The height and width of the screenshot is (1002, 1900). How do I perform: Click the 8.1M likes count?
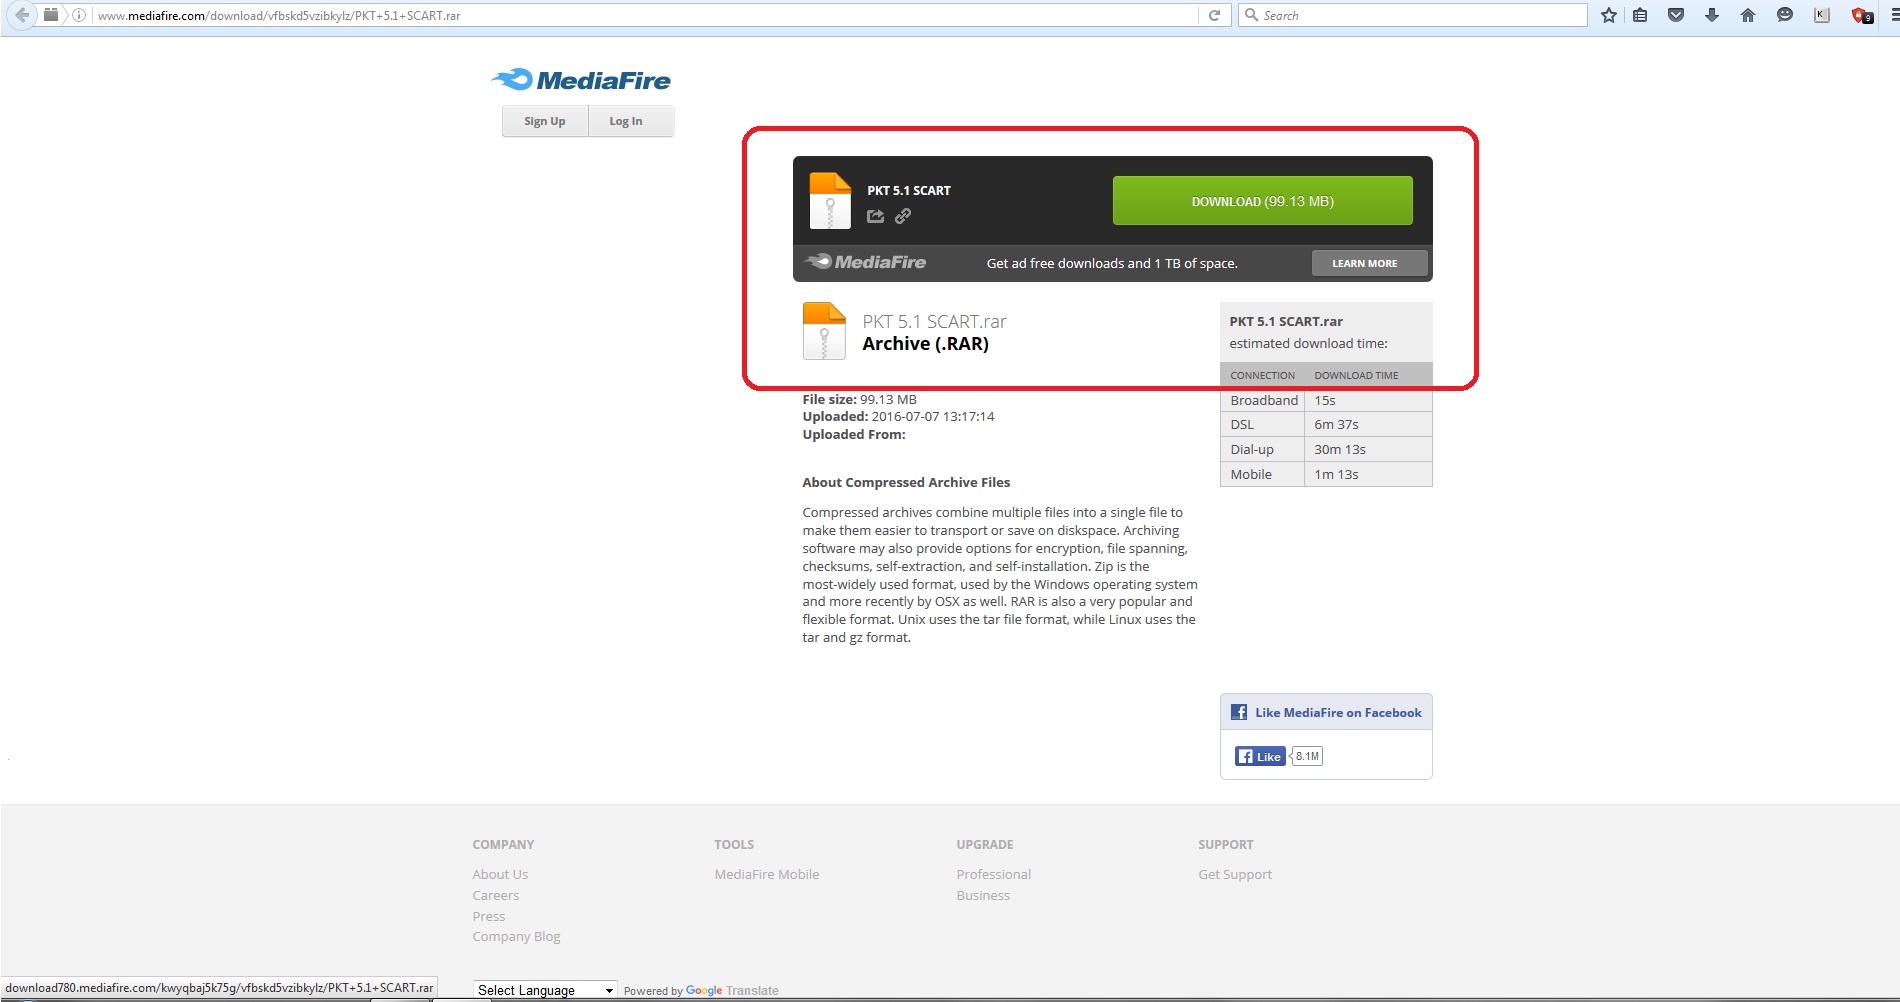pyautogui.click(x=1307, y=756)
